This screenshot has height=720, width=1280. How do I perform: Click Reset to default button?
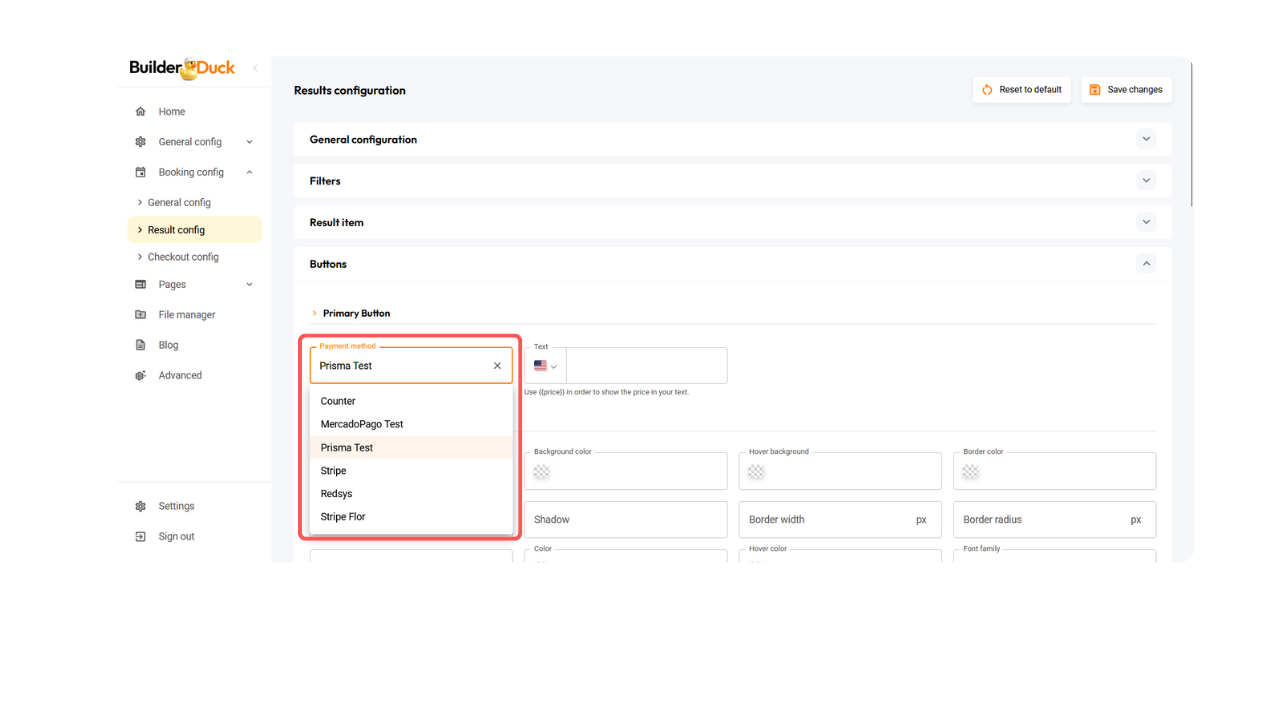tap(1021, 90)
